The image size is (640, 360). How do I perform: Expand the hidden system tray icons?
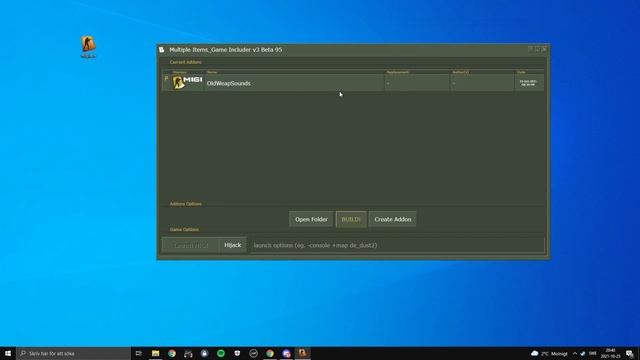(x=575, y=353)
